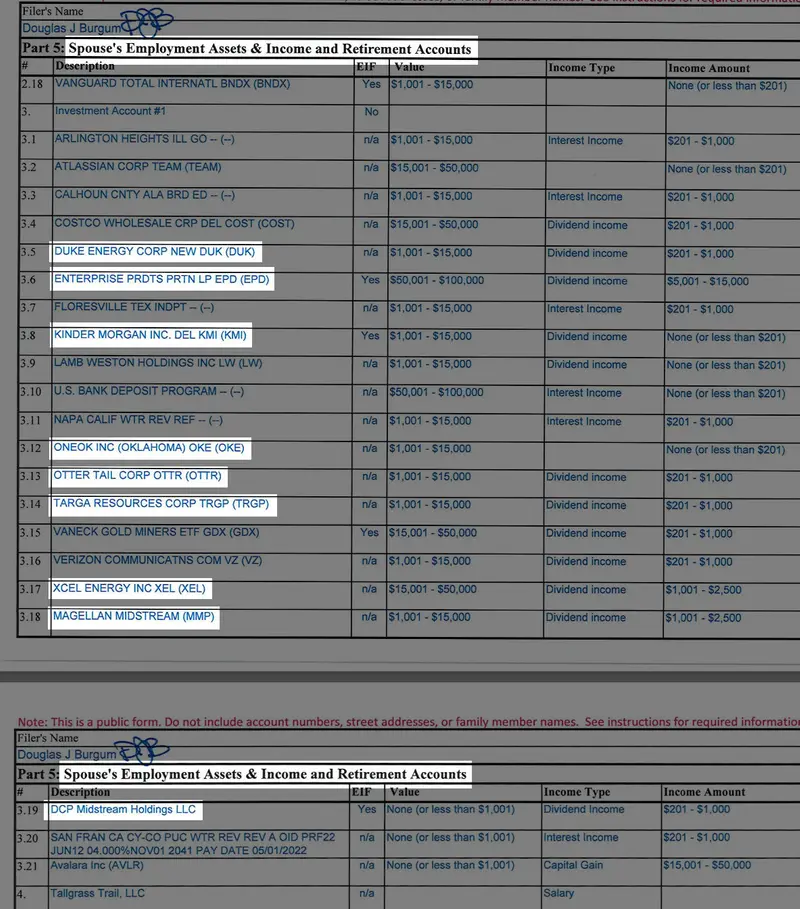Image resolution: width=800 pixels, height=909 pixels.
Task: Click the XCEL ENERGY INC XEL description
Action: (x=129, y=589)
